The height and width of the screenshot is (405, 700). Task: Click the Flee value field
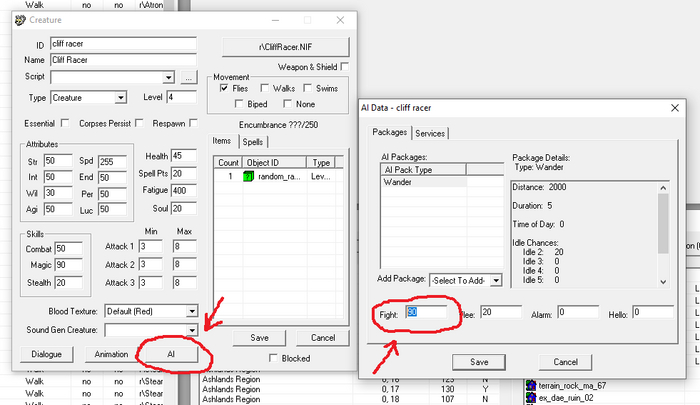click(501, 312)
